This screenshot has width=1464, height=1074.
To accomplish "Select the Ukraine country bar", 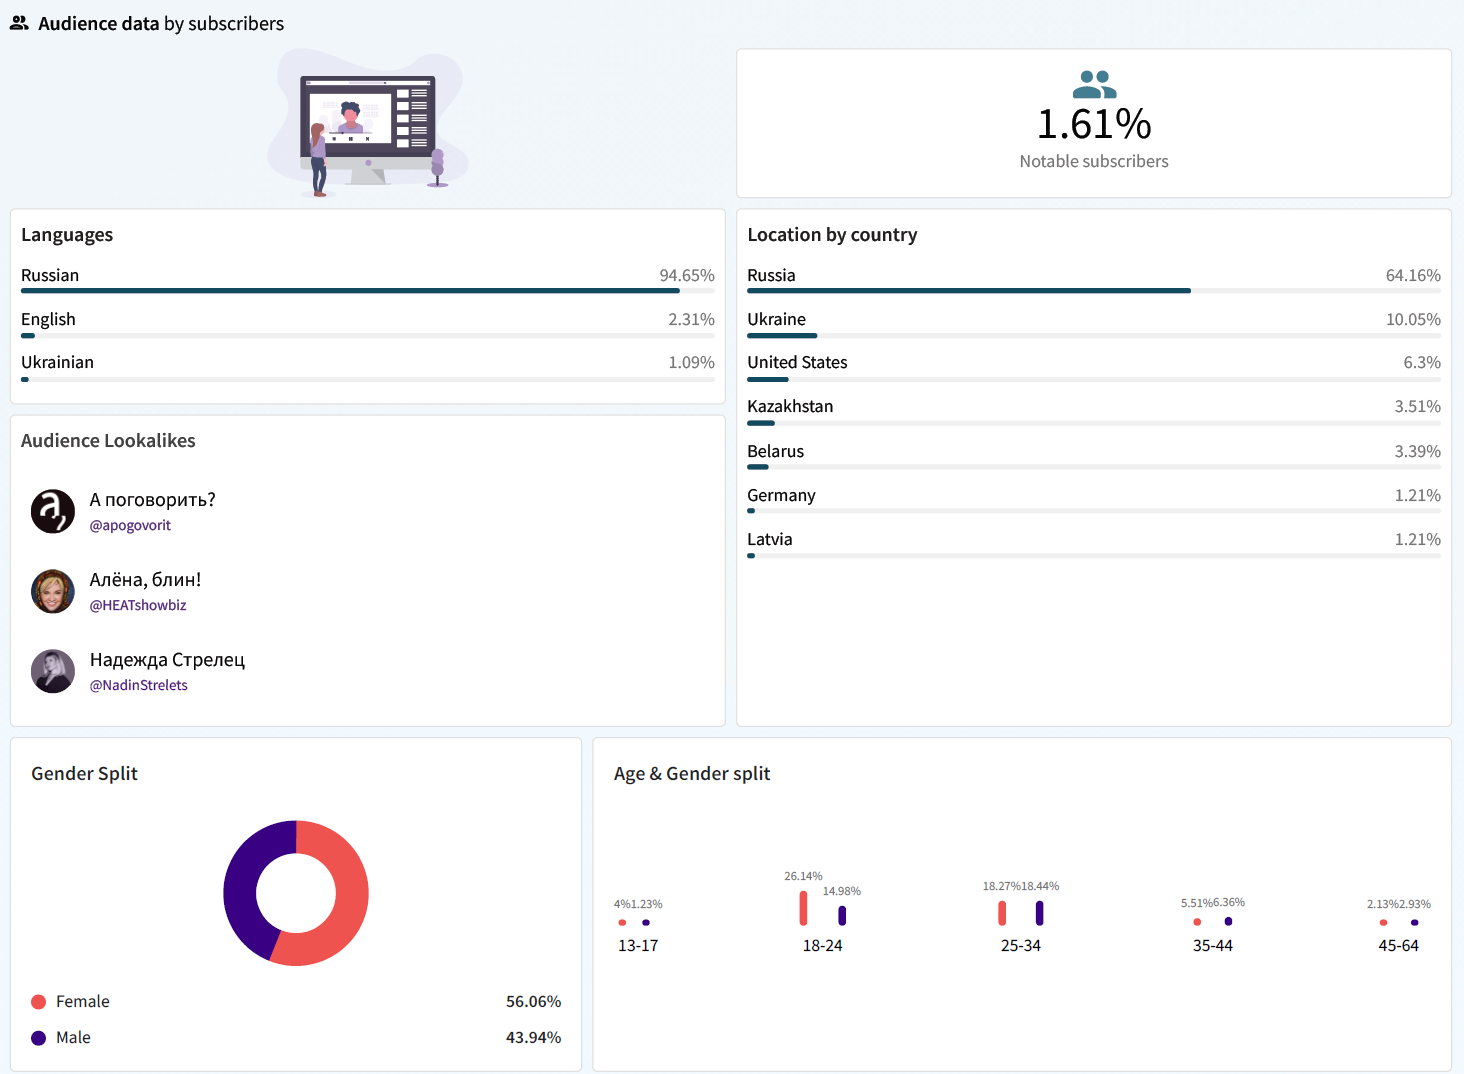I will point(782,335).
